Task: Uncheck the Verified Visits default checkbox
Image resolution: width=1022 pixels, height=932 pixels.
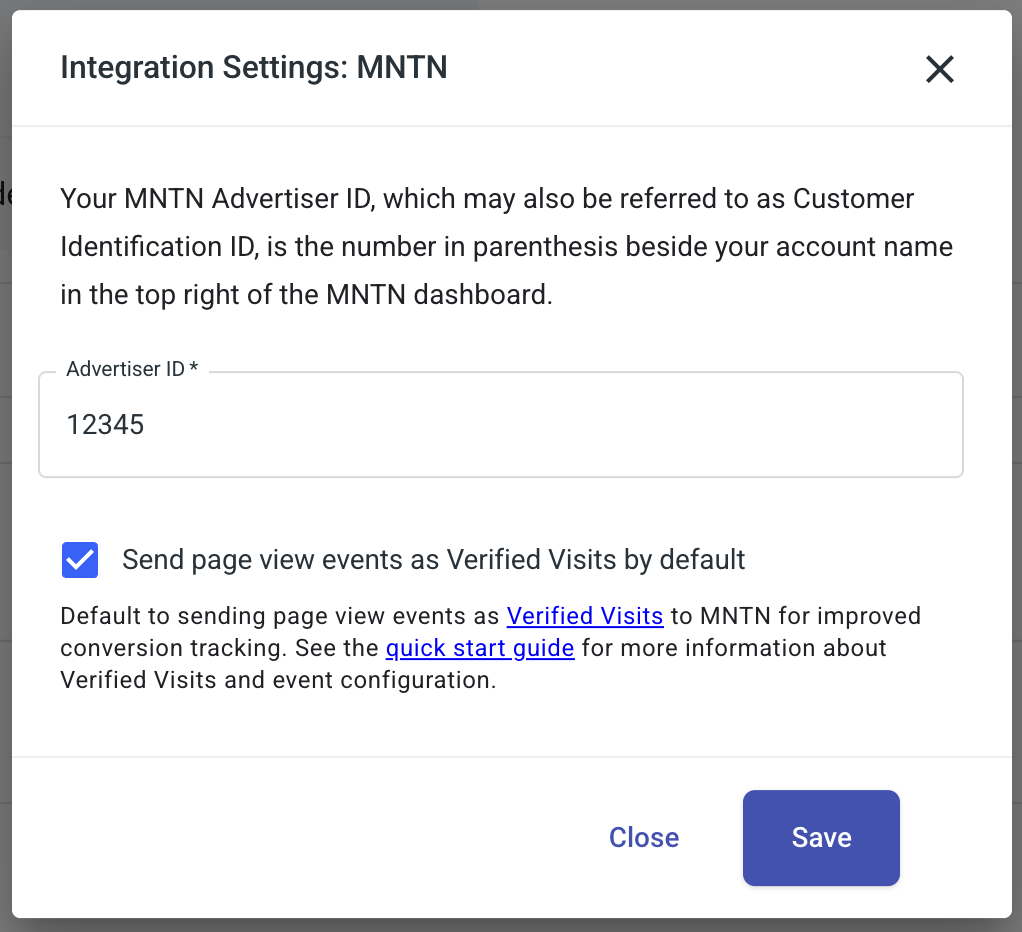Action: click(80, 560)
